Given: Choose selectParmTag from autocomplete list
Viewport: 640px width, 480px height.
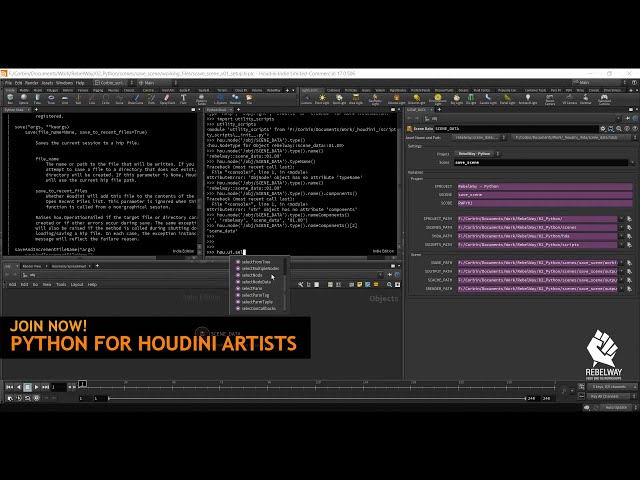Looking at the screenshot, I should 255,295.
